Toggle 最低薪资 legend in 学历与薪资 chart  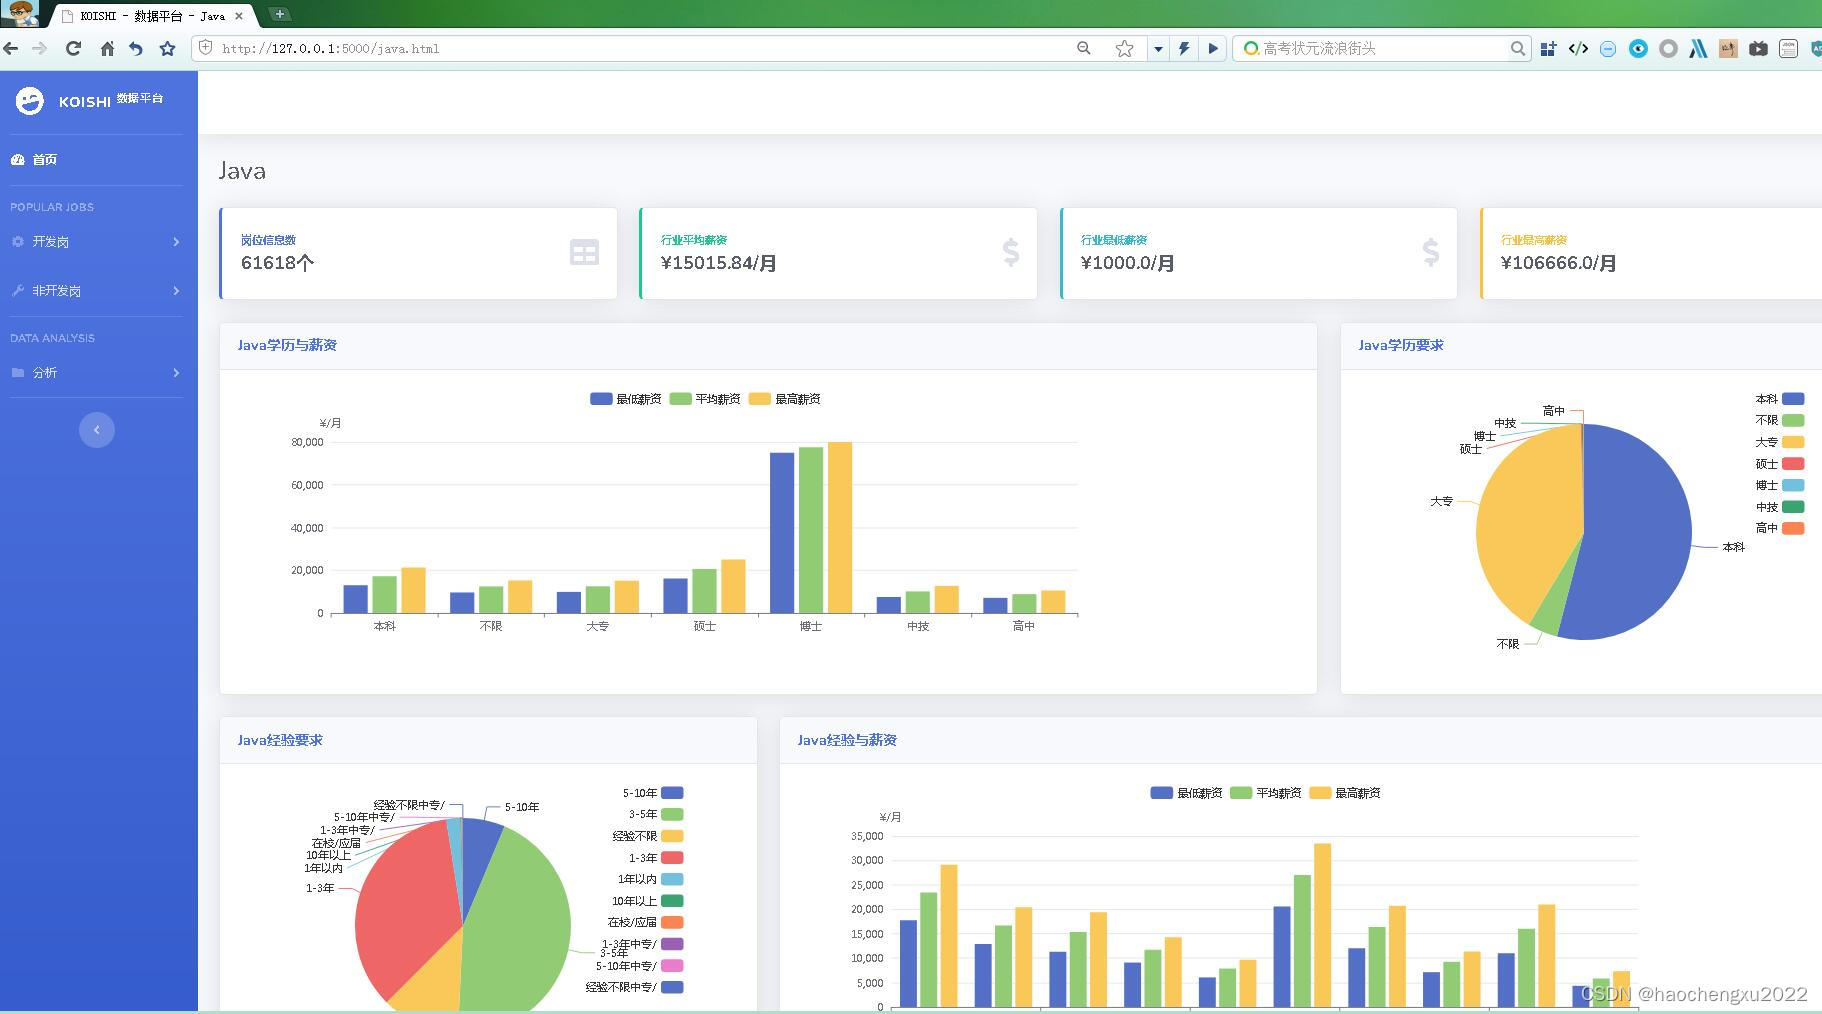626,399
